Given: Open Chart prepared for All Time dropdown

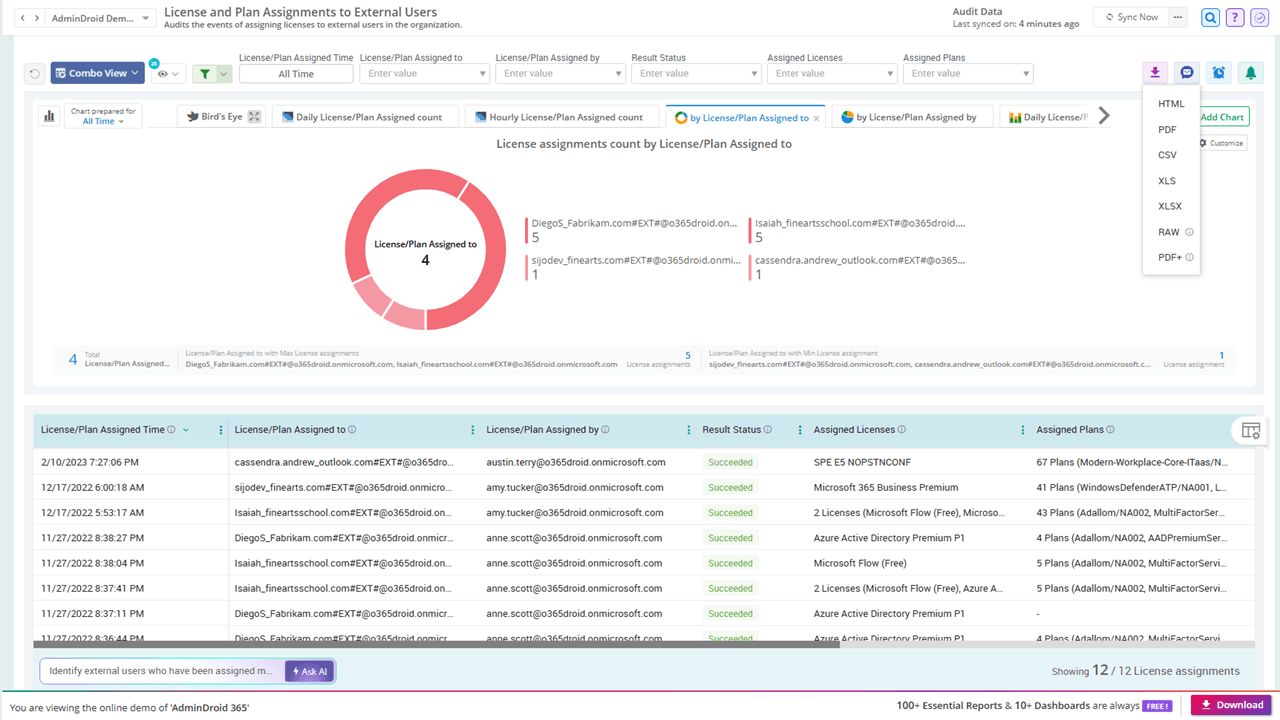Looking at the screenshot, I should [103, 116].
